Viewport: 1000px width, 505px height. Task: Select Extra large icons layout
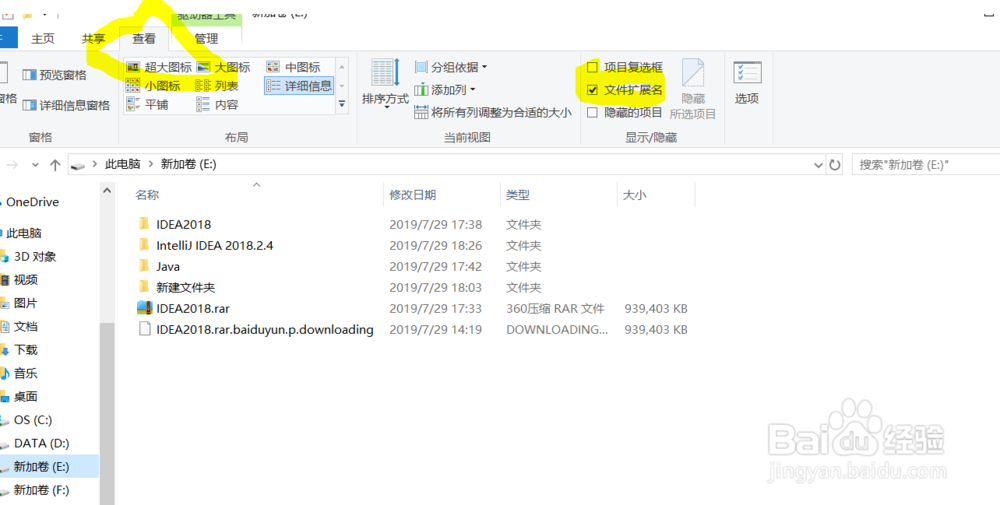point(159,67)
